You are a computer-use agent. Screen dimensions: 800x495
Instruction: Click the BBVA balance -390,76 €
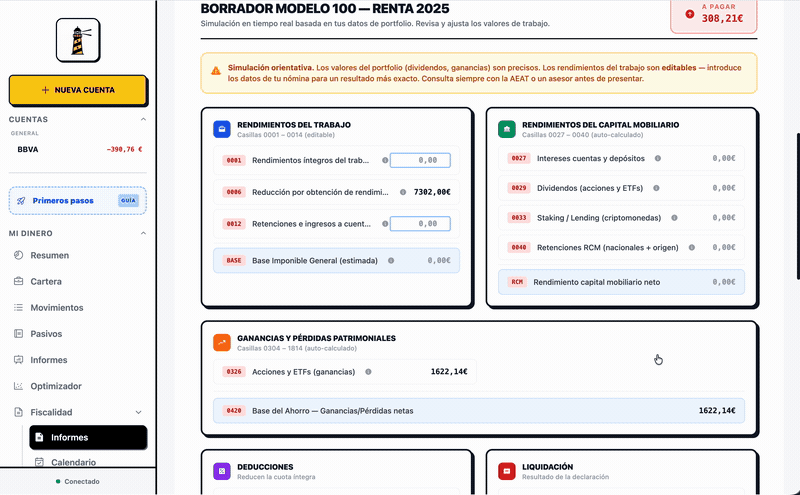(124, 150)
